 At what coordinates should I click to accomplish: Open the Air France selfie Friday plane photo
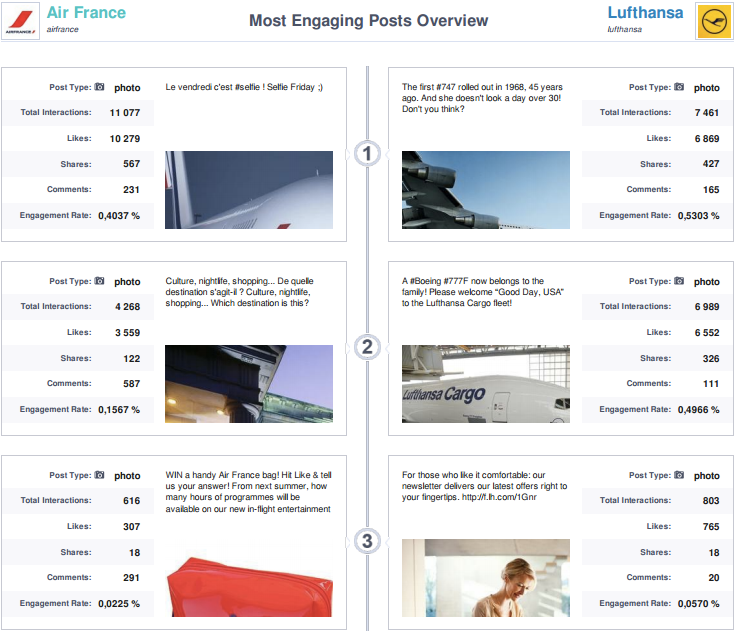pos(249,190)
